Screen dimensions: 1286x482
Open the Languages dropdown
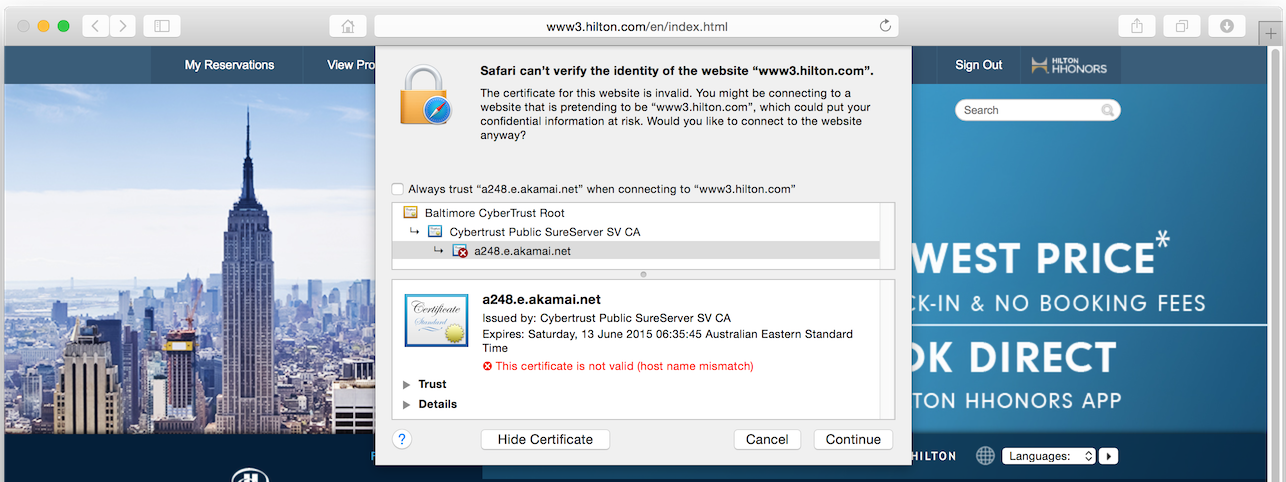tap(1049, 456)
